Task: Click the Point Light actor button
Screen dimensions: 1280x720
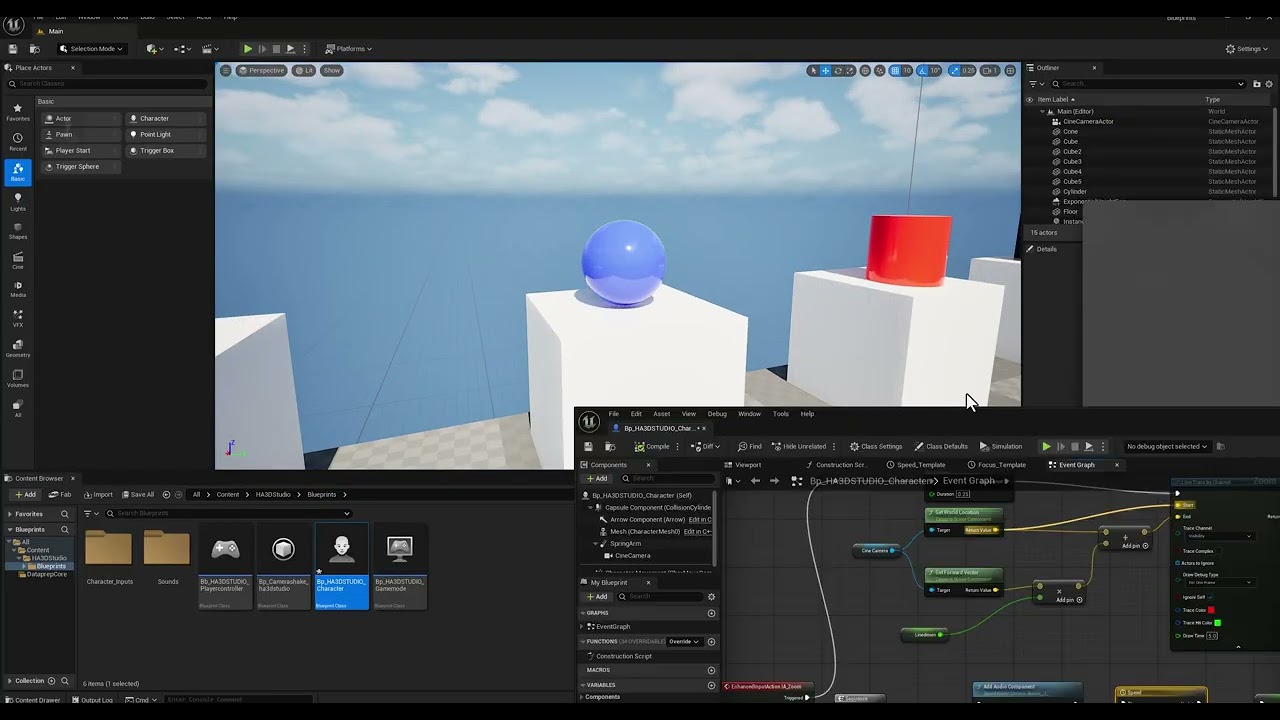Action: pyautogui.click(x=165, y=134)
